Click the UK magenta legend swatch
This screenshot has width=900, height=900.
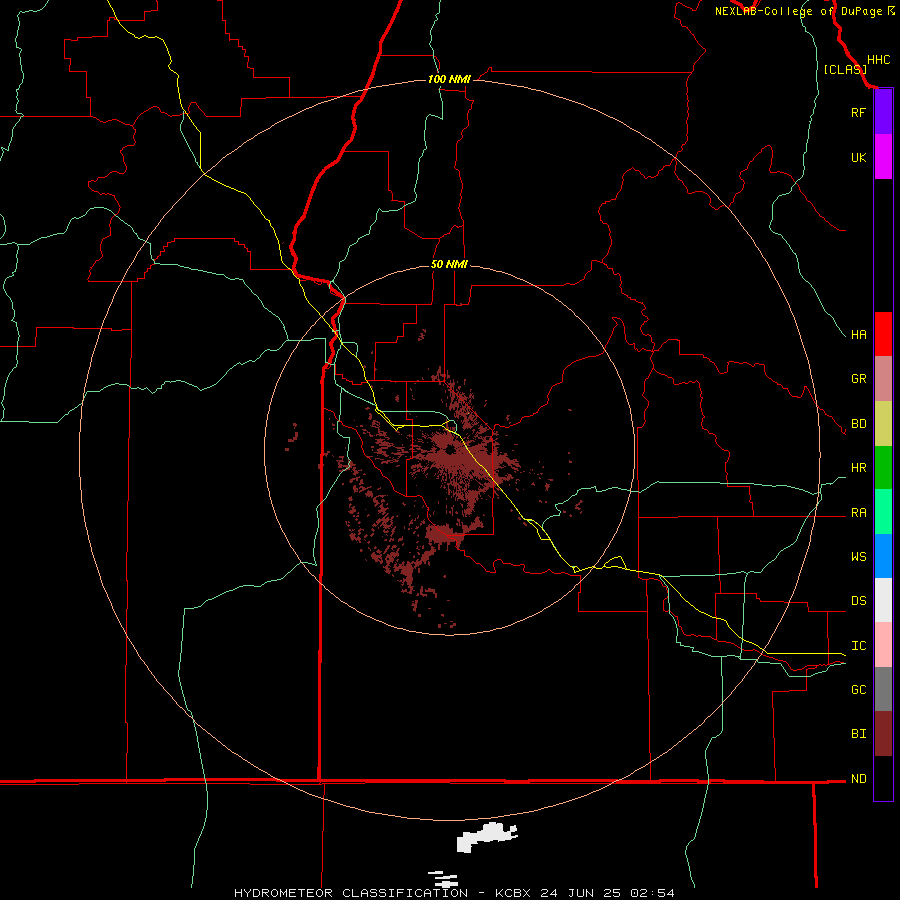tap(883, 157)
